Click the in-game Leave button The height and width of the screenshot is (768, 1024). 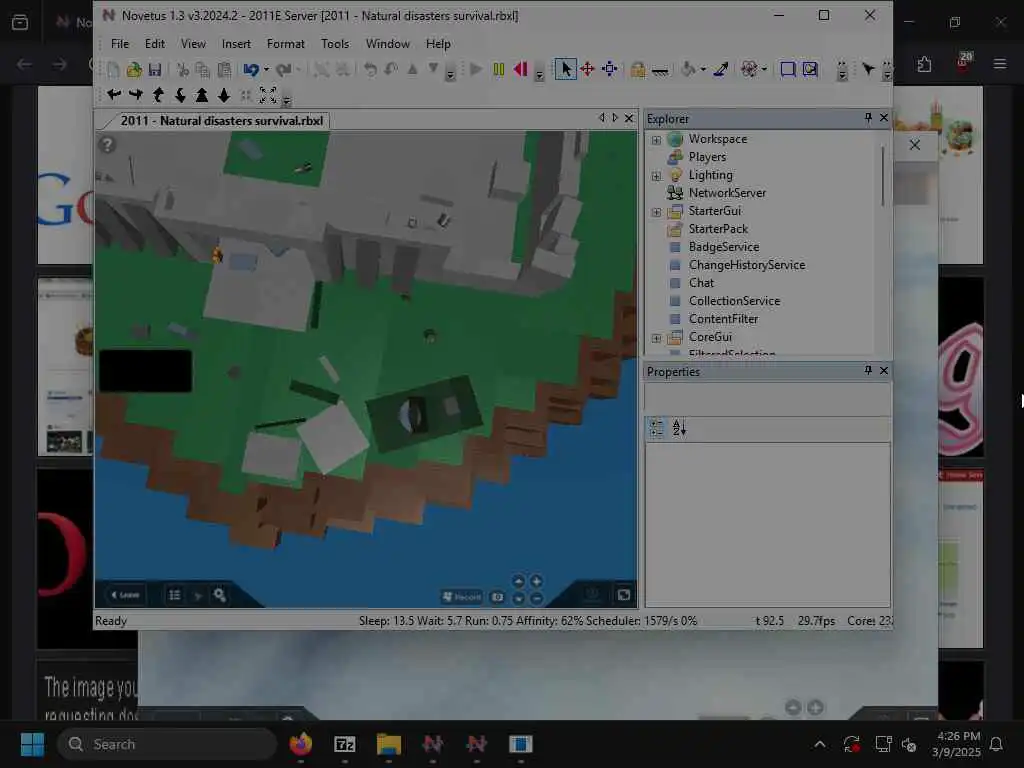point(125,595)
